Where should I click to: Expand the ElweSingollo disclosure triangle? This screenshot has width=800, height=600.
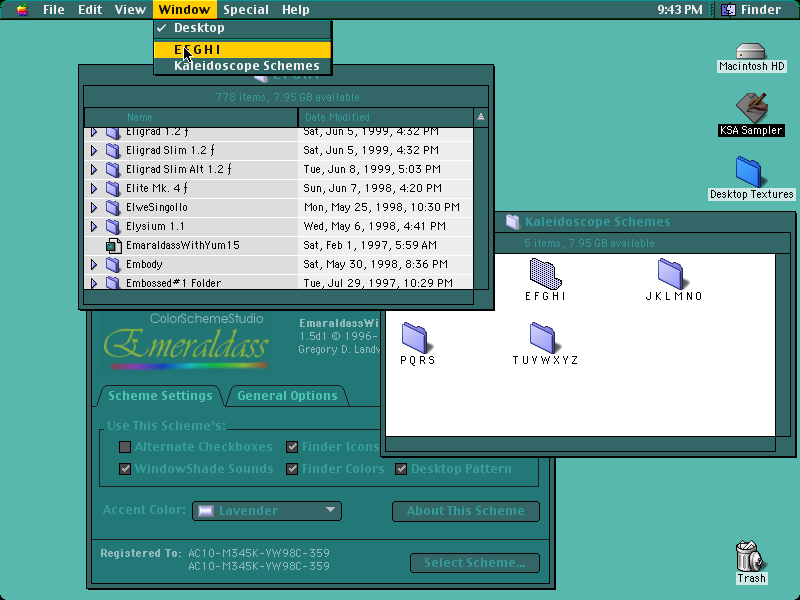pos(94,207)
